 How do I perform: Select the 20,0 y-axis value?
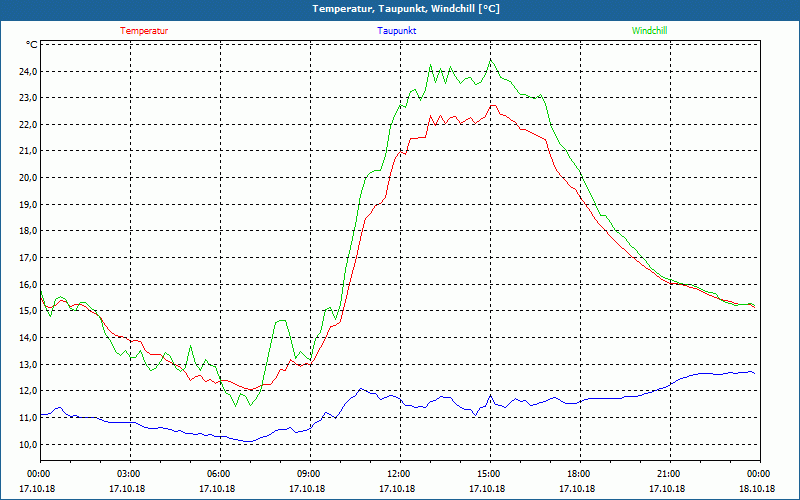coord(28,178)
